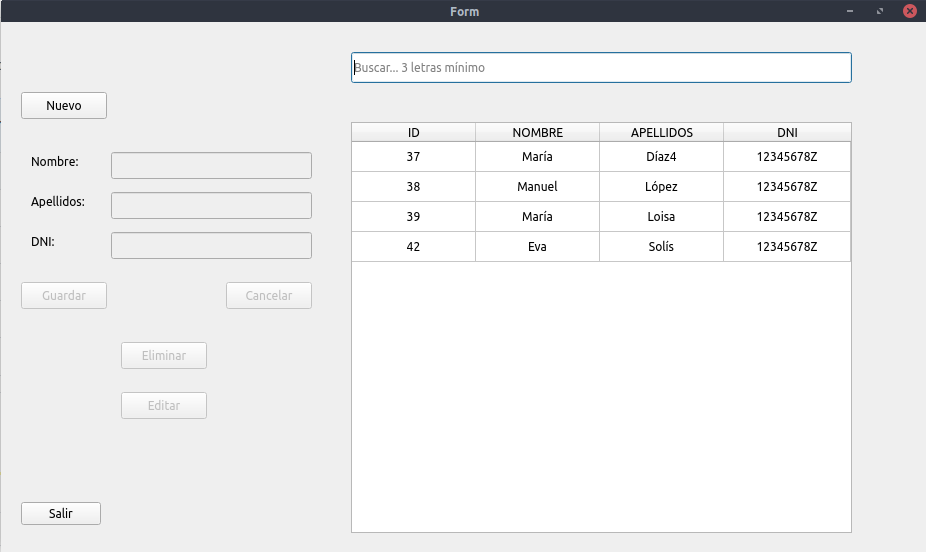The width and height of the screenshot is (926, 552).
Task: Sort table by ID column header
Action: tap(413, 132)
